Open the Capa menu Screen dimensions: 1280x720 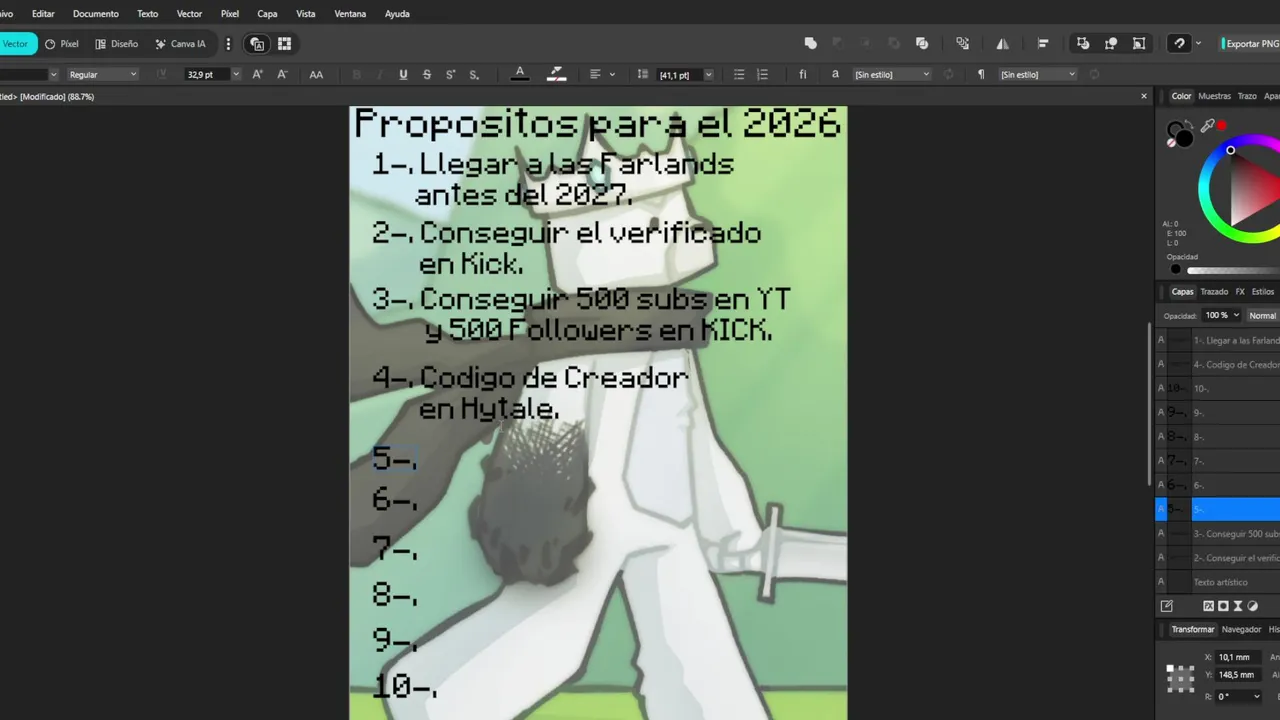click(x=267, y=14)
